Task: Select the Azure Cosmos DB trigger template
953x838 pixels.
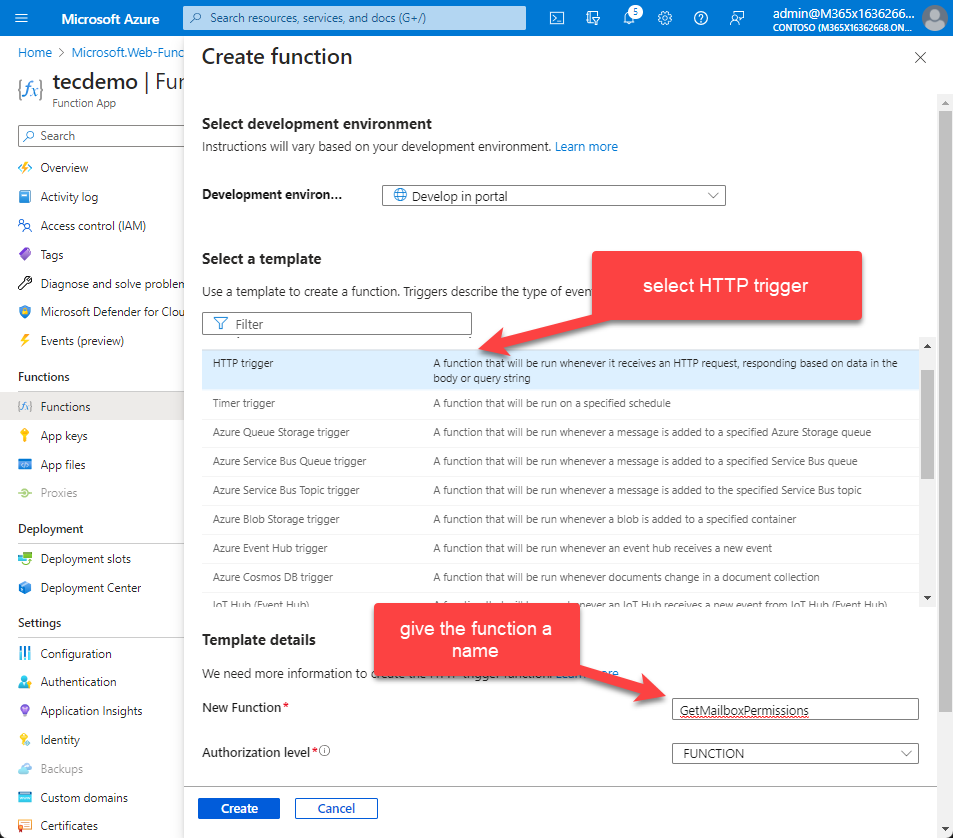Action: click(560, 577)
